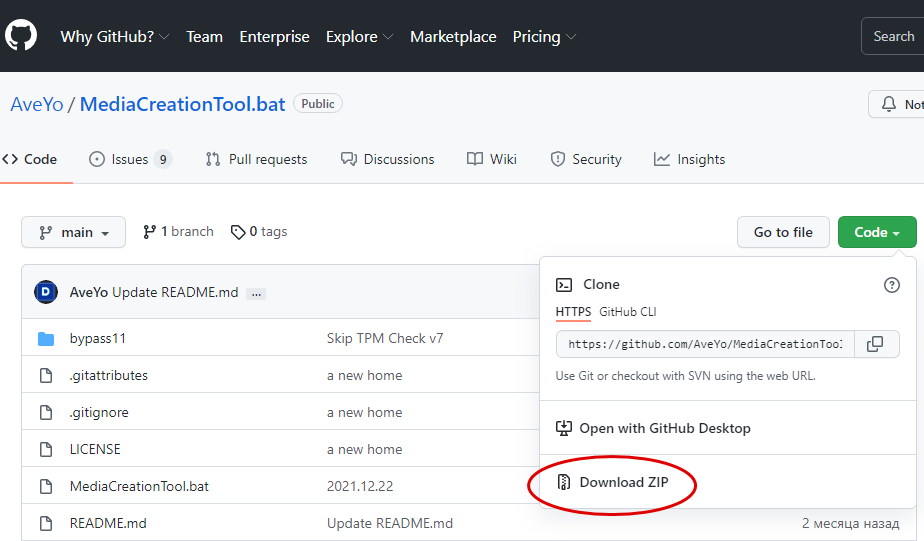The height and width of the screenshot is (541, 924).
Task: Expand commit message ellipsis button
Action: tap(256, 293)
